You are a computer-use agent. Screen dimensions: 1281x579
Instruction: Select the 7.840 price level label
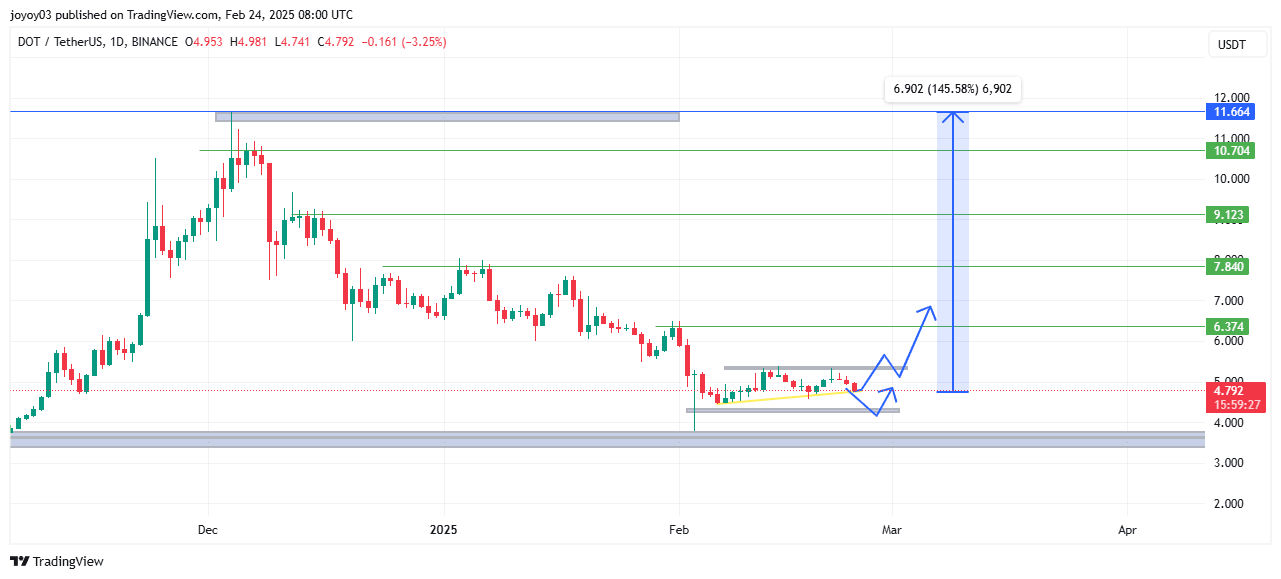[1228, 266]
